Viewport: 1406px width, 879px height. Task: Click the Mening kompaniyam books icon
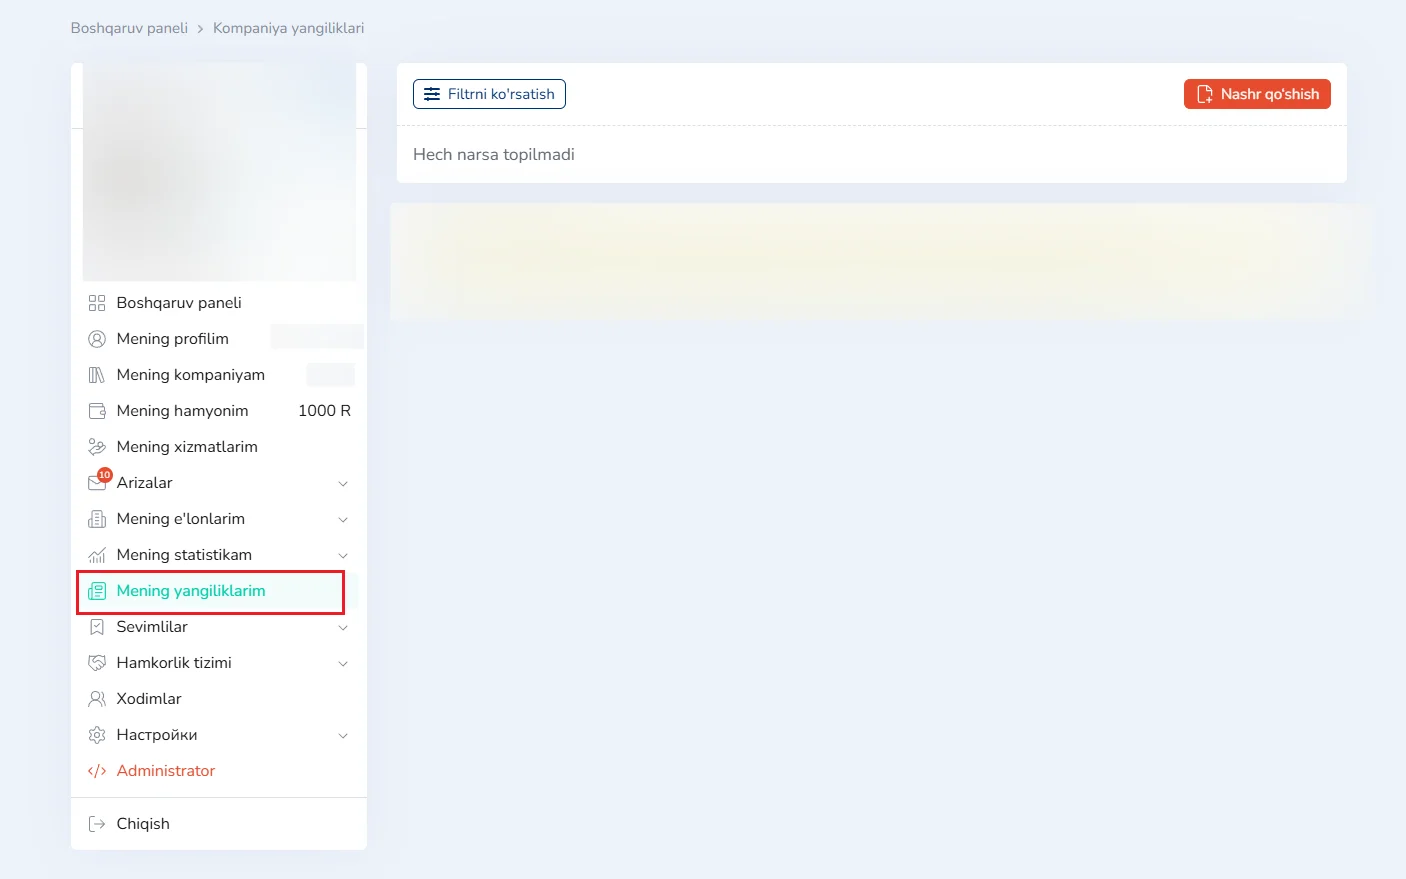pyautogui.click(x=97, y=375)
